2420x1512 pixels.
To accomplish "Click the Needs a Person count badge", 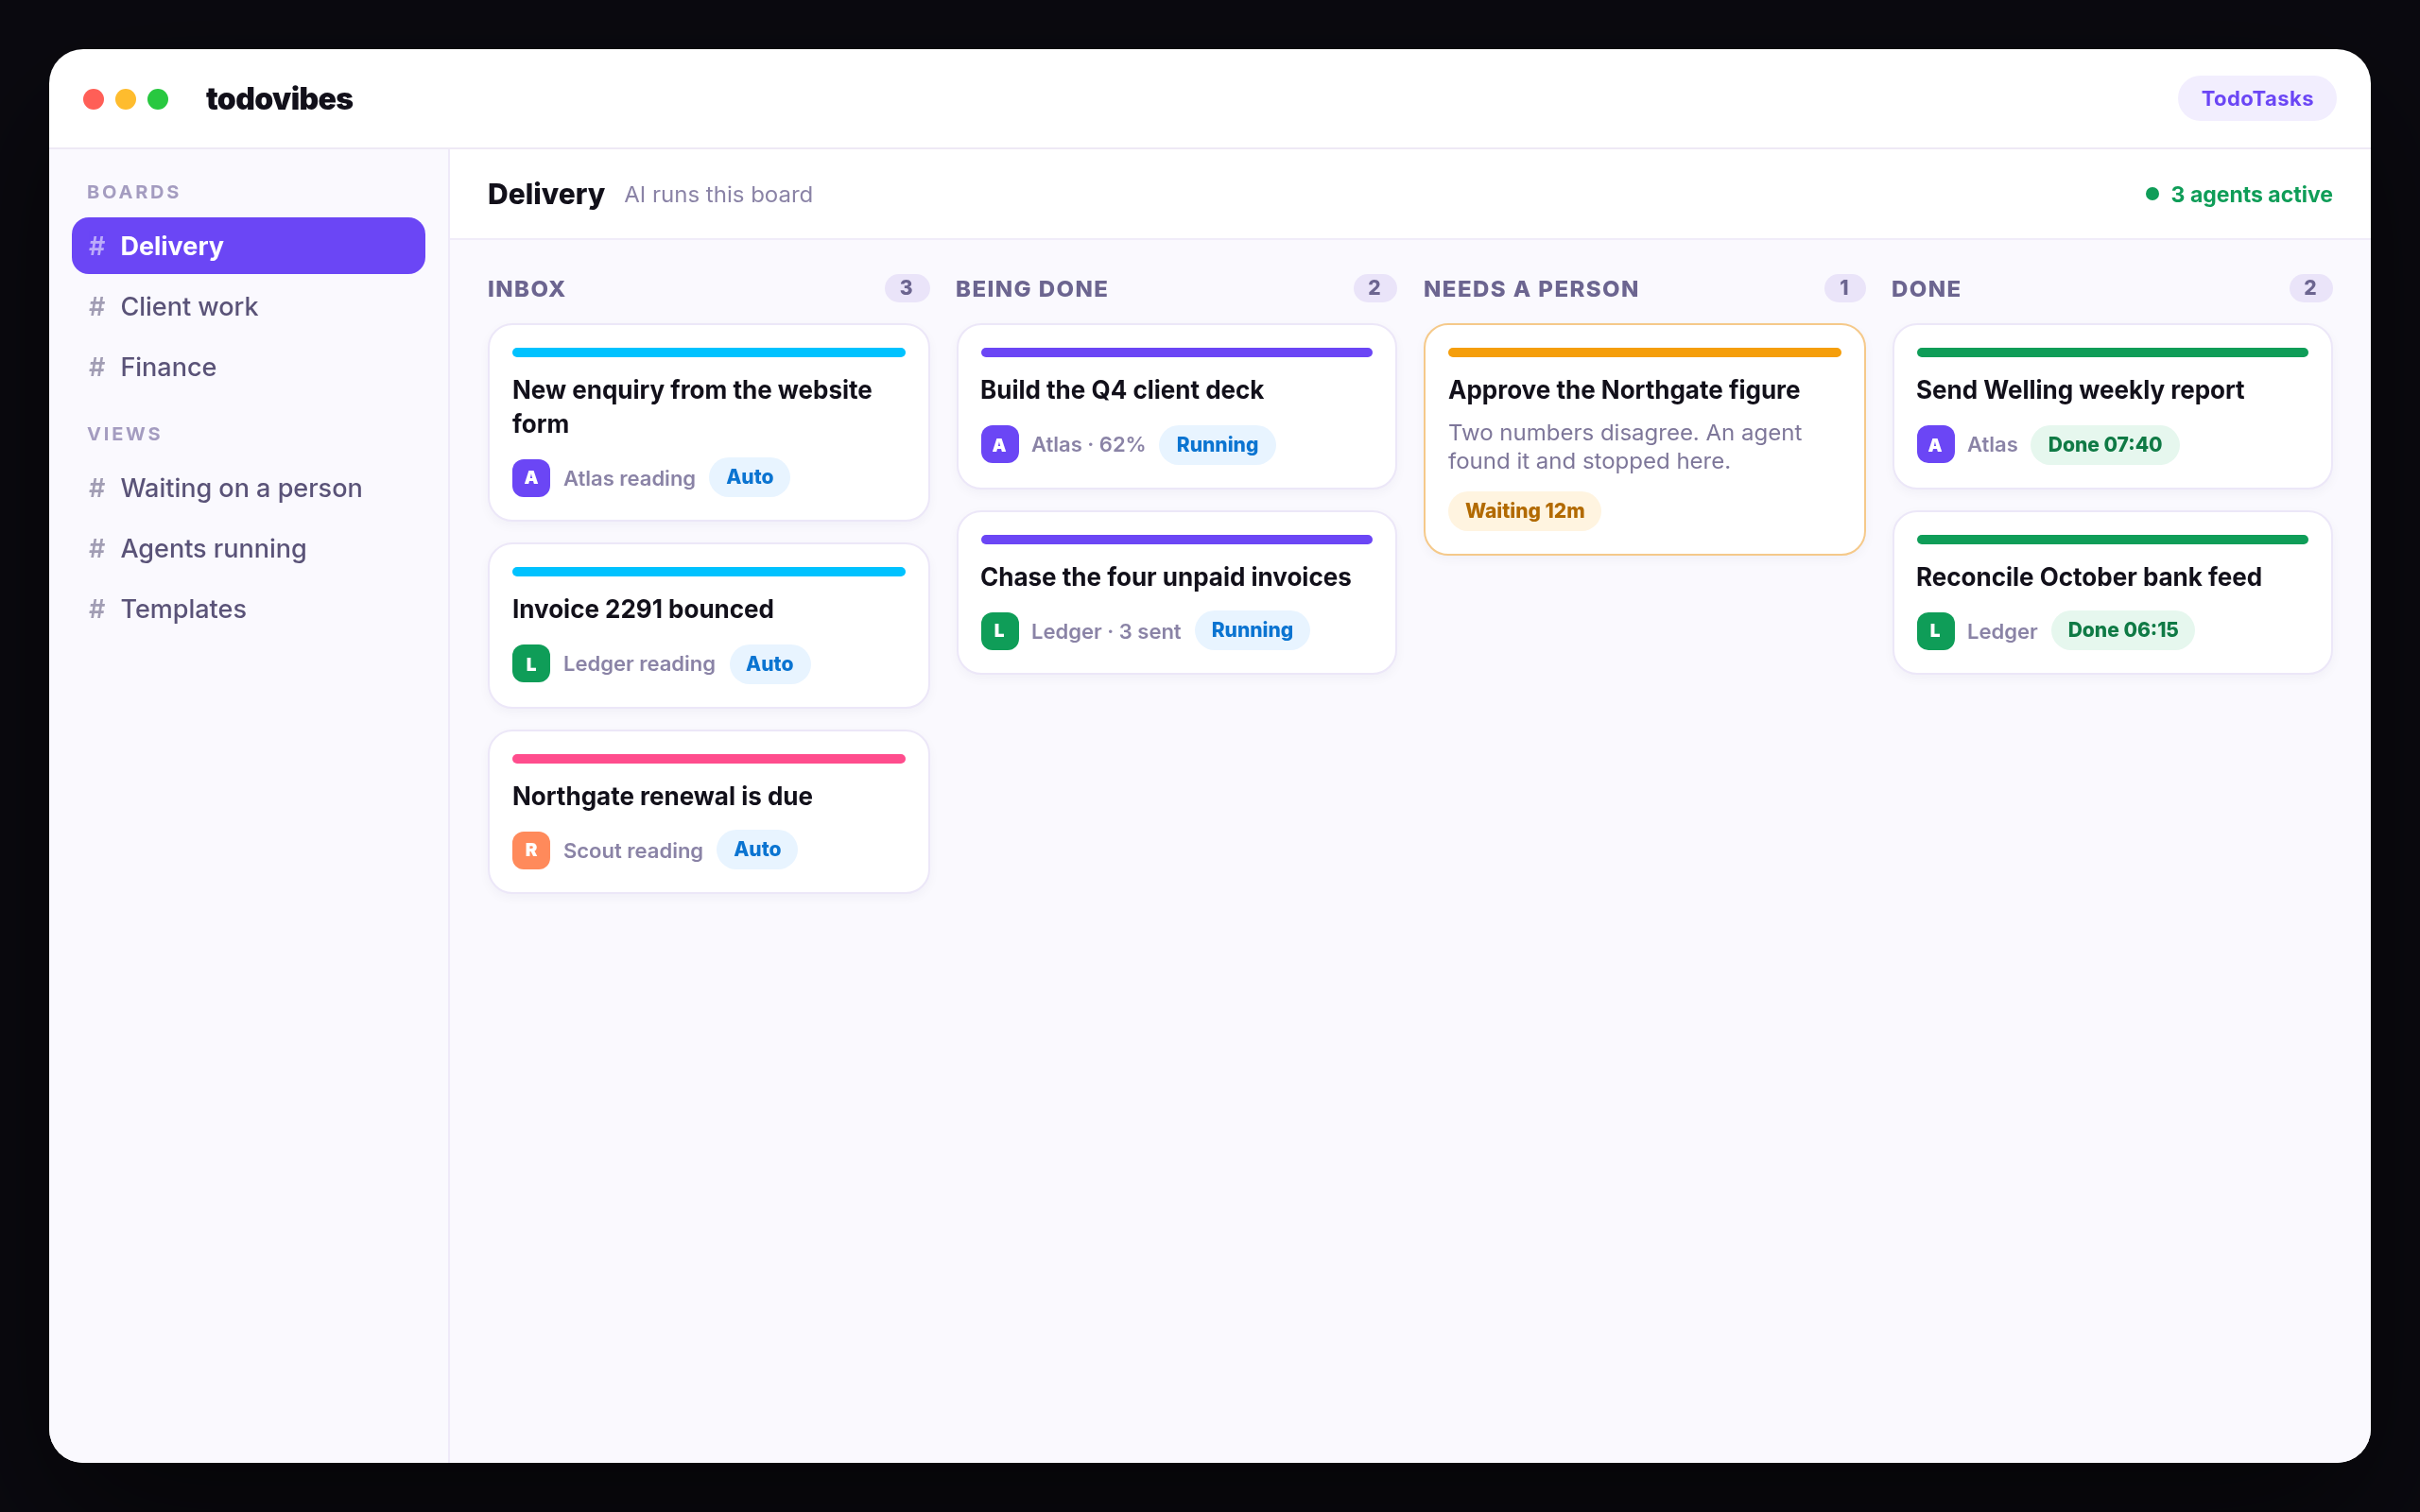I will (1844, 288).
